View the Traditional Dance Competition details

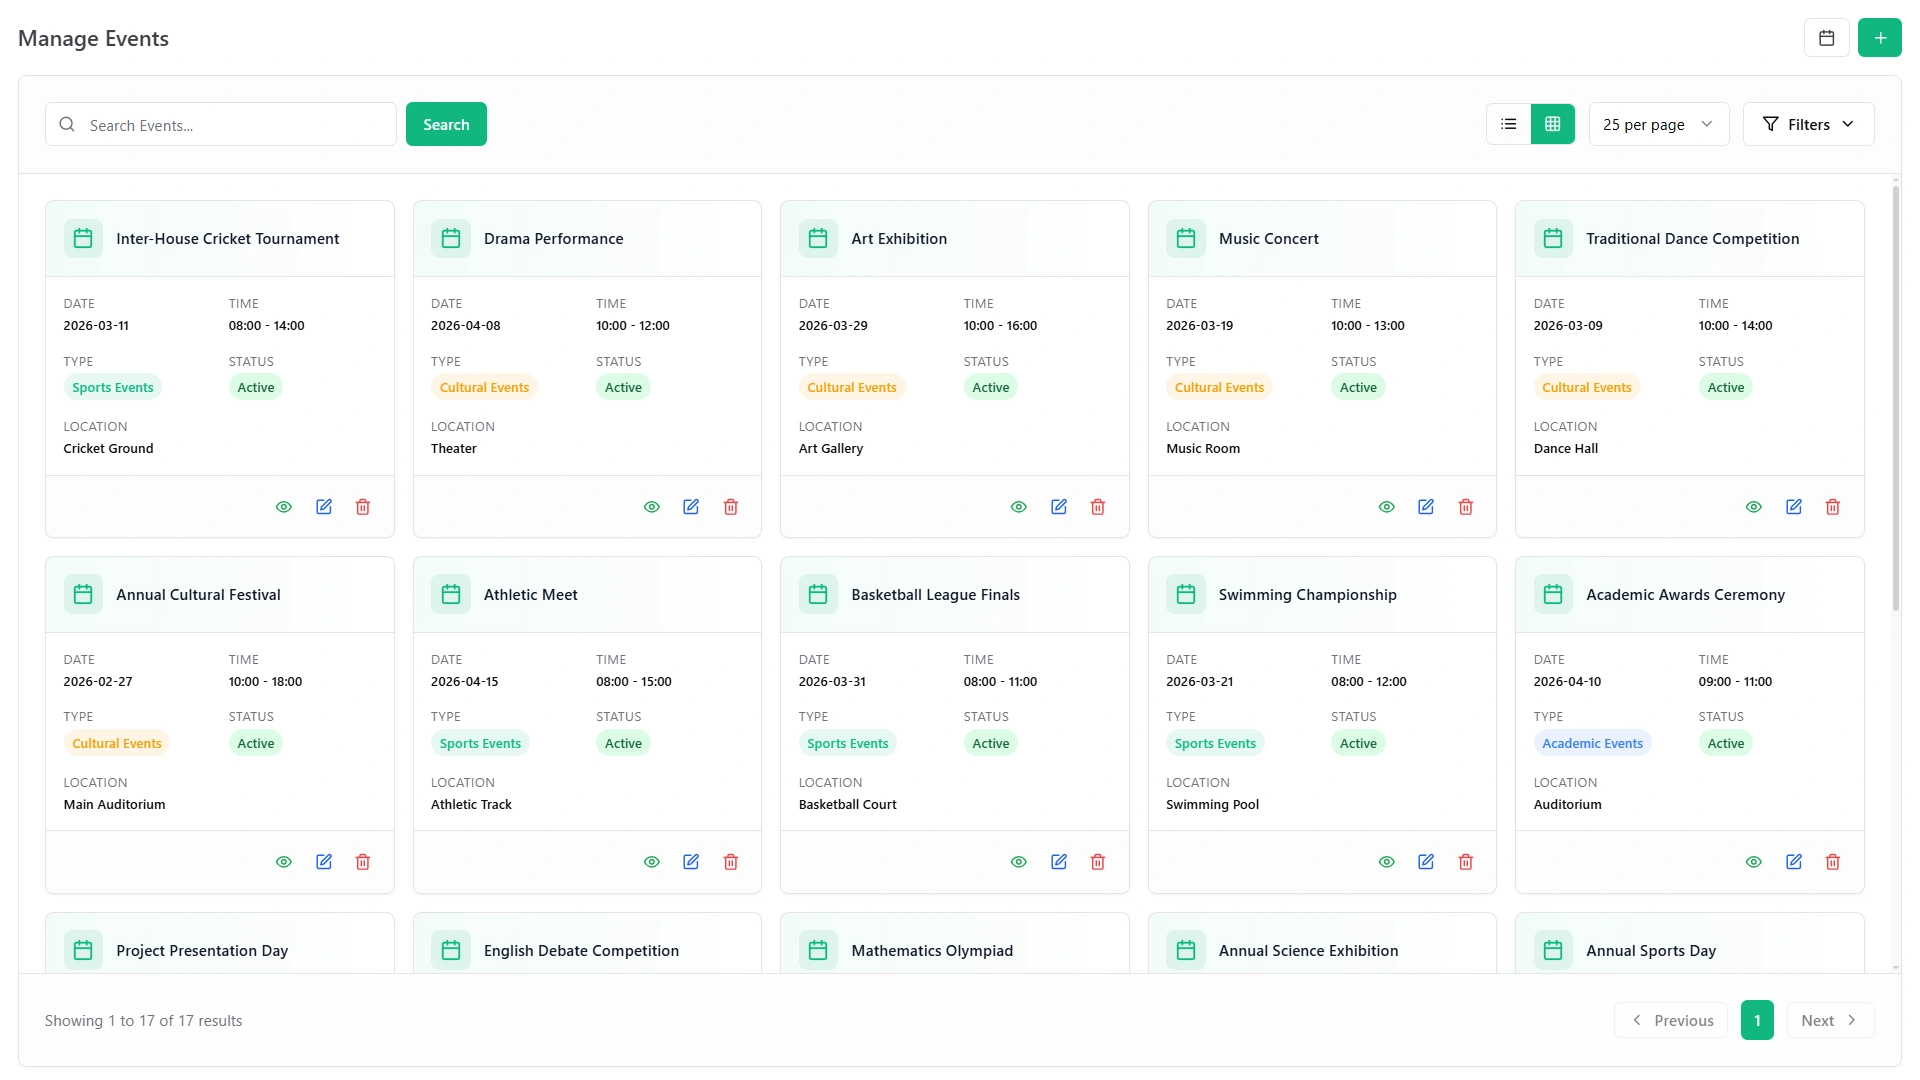click(x=1754, y=507)
